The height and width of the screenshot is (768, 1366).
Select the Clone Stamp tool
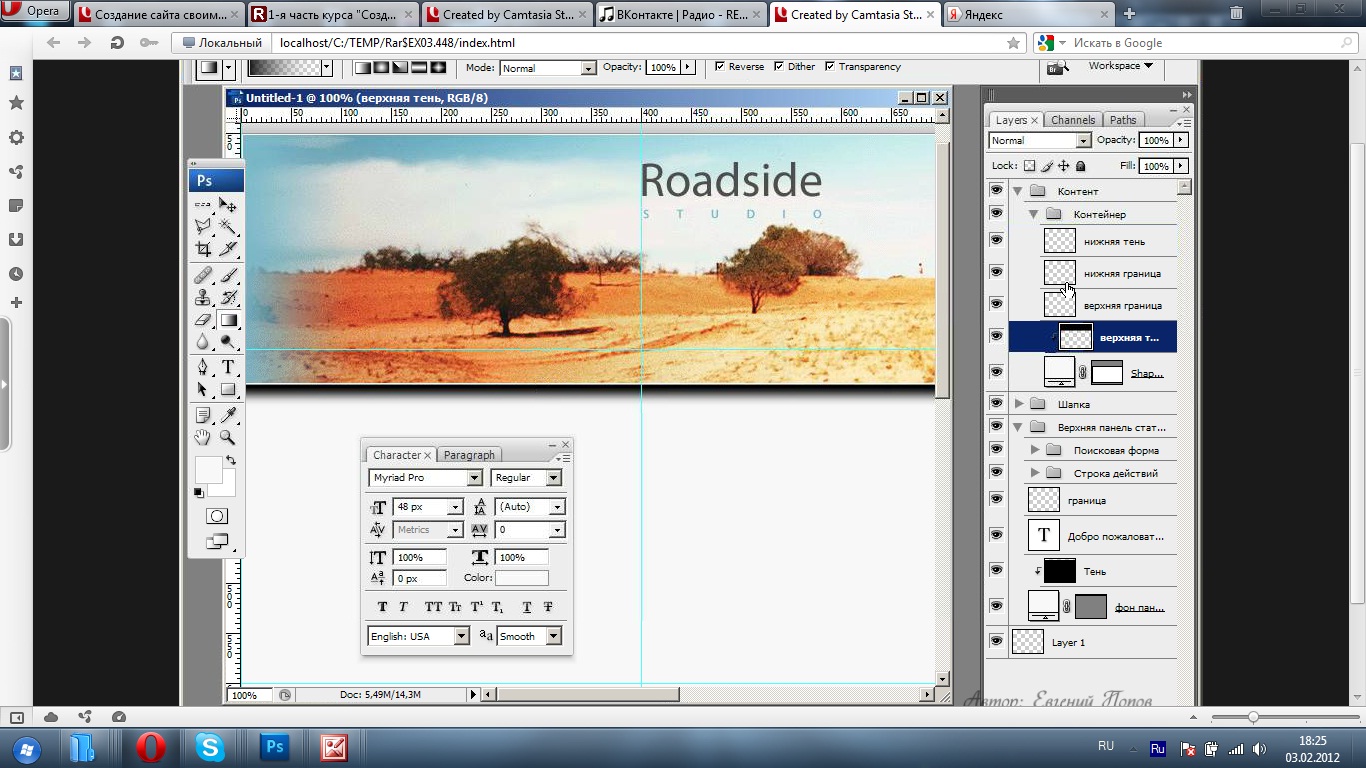tap(203, 297)
